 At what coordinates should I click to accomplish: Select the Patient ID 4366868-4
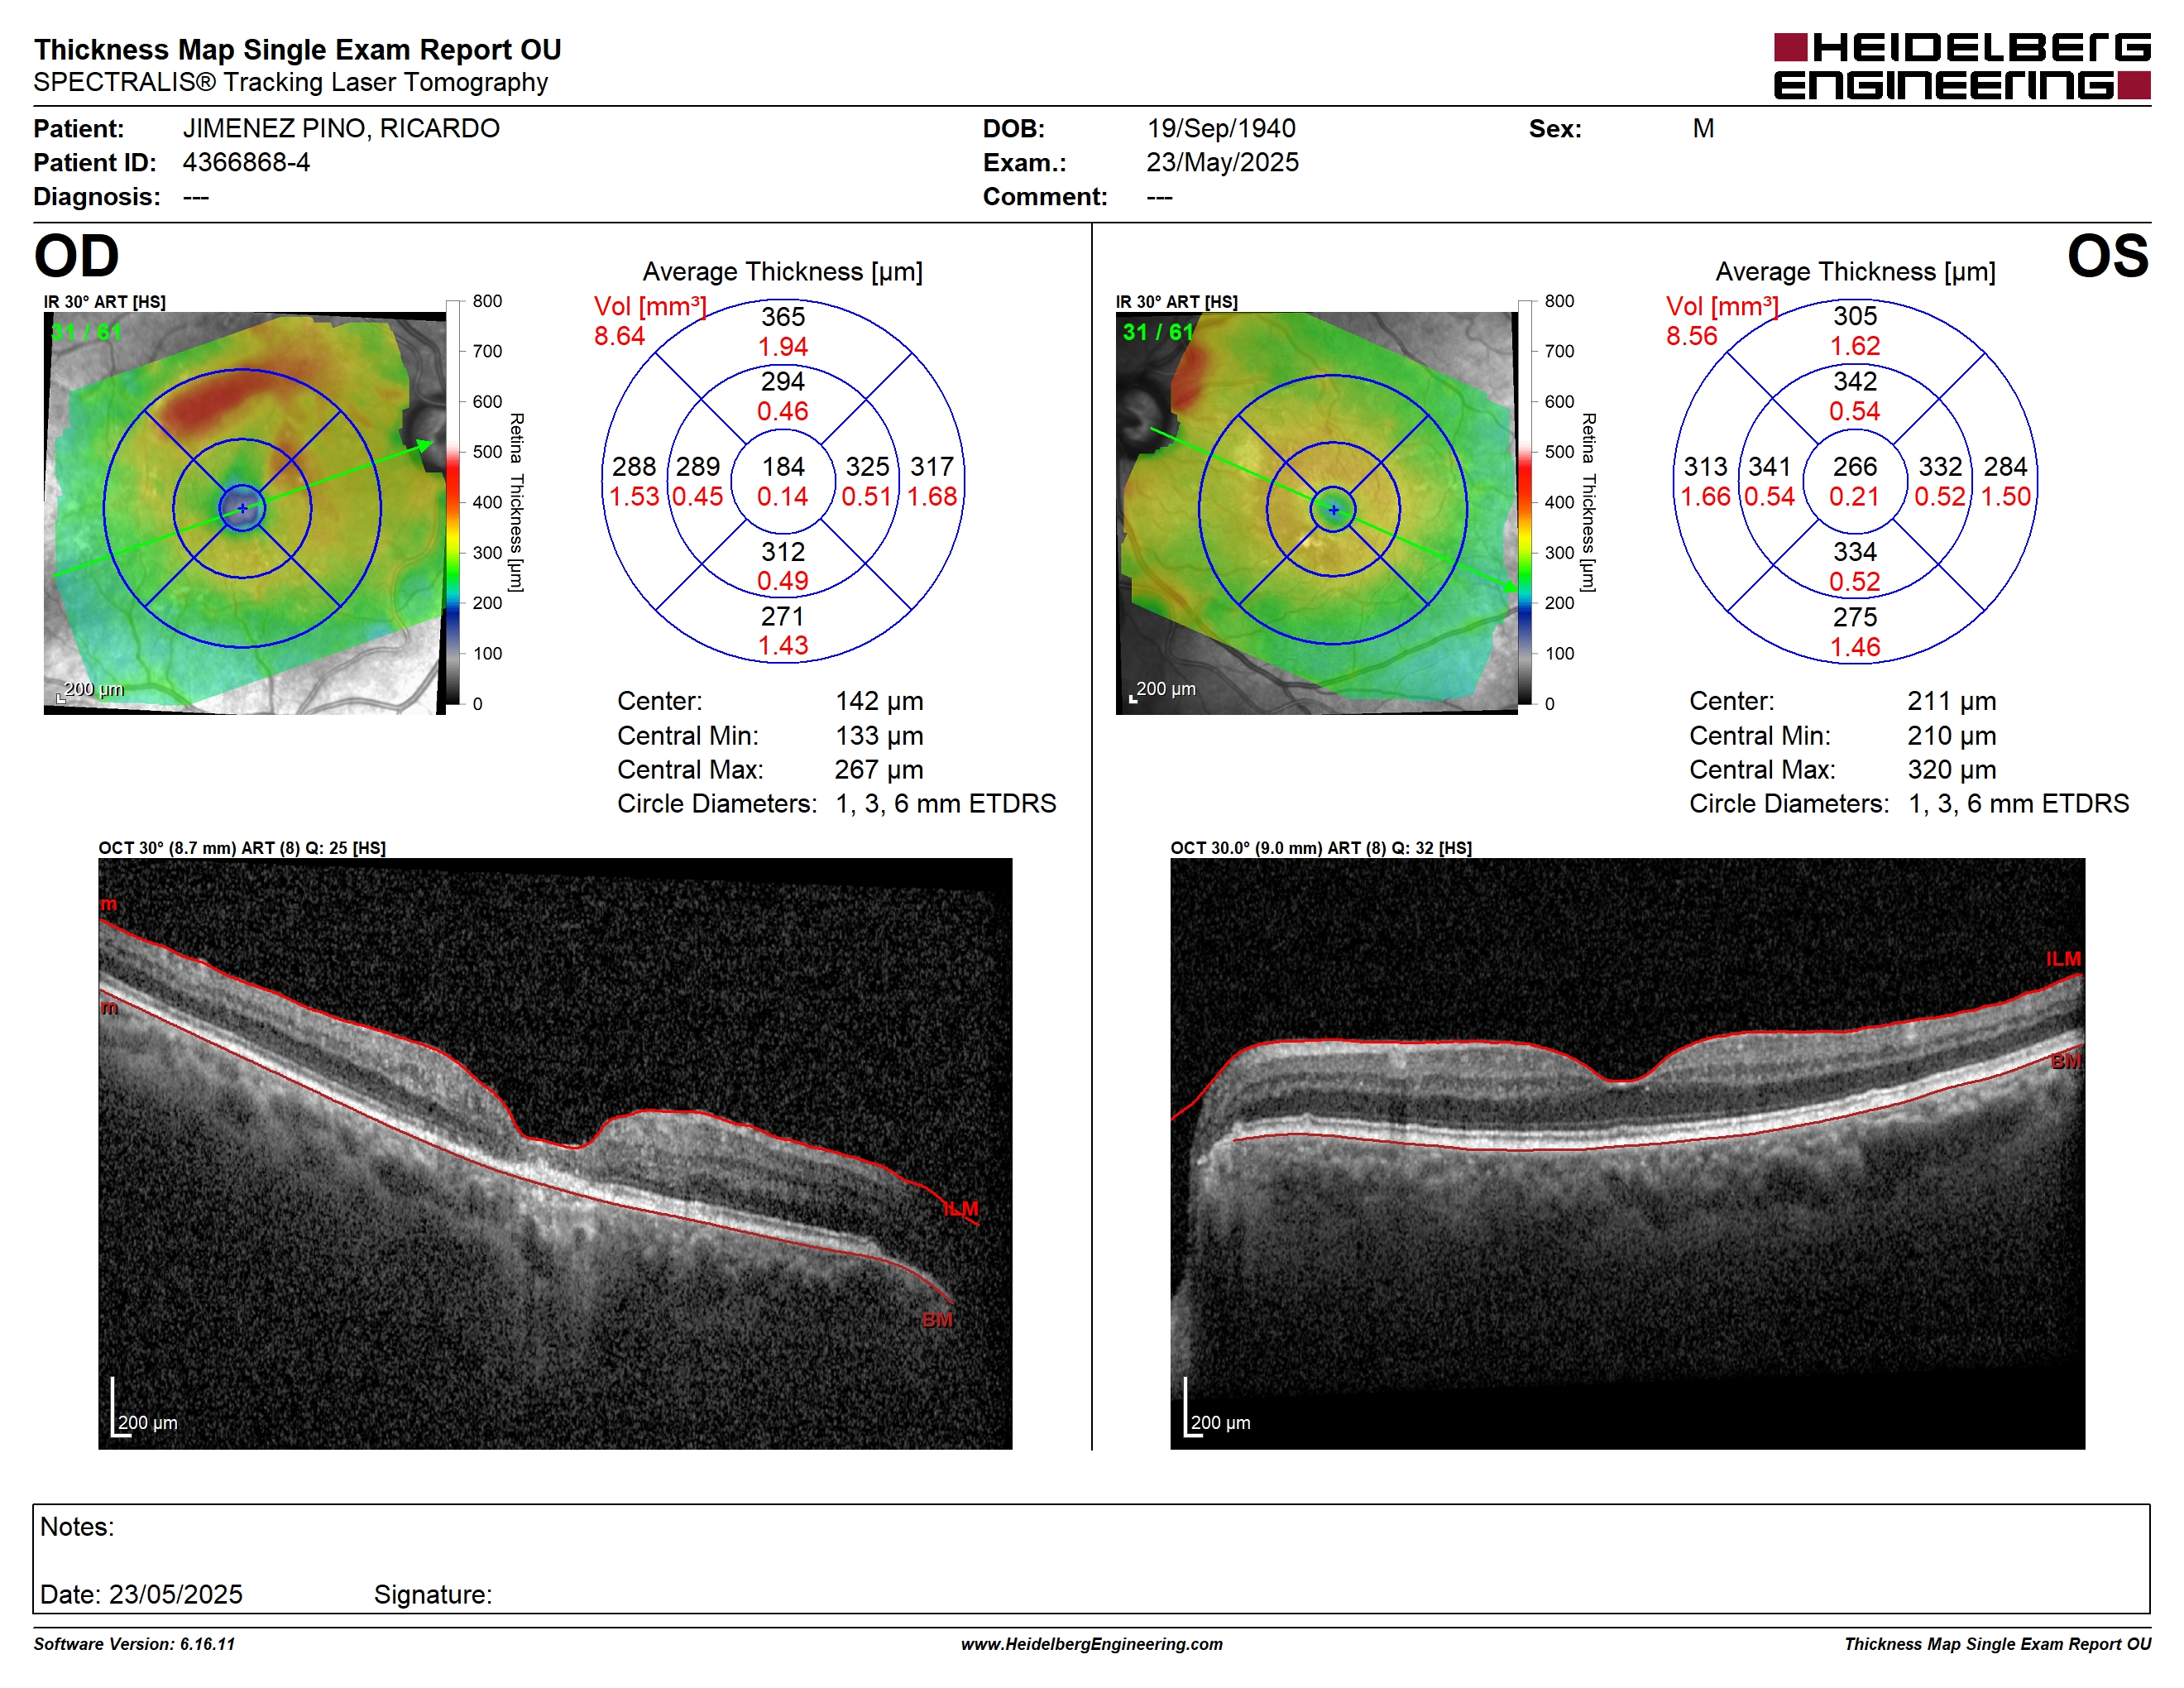coord(246,162)
